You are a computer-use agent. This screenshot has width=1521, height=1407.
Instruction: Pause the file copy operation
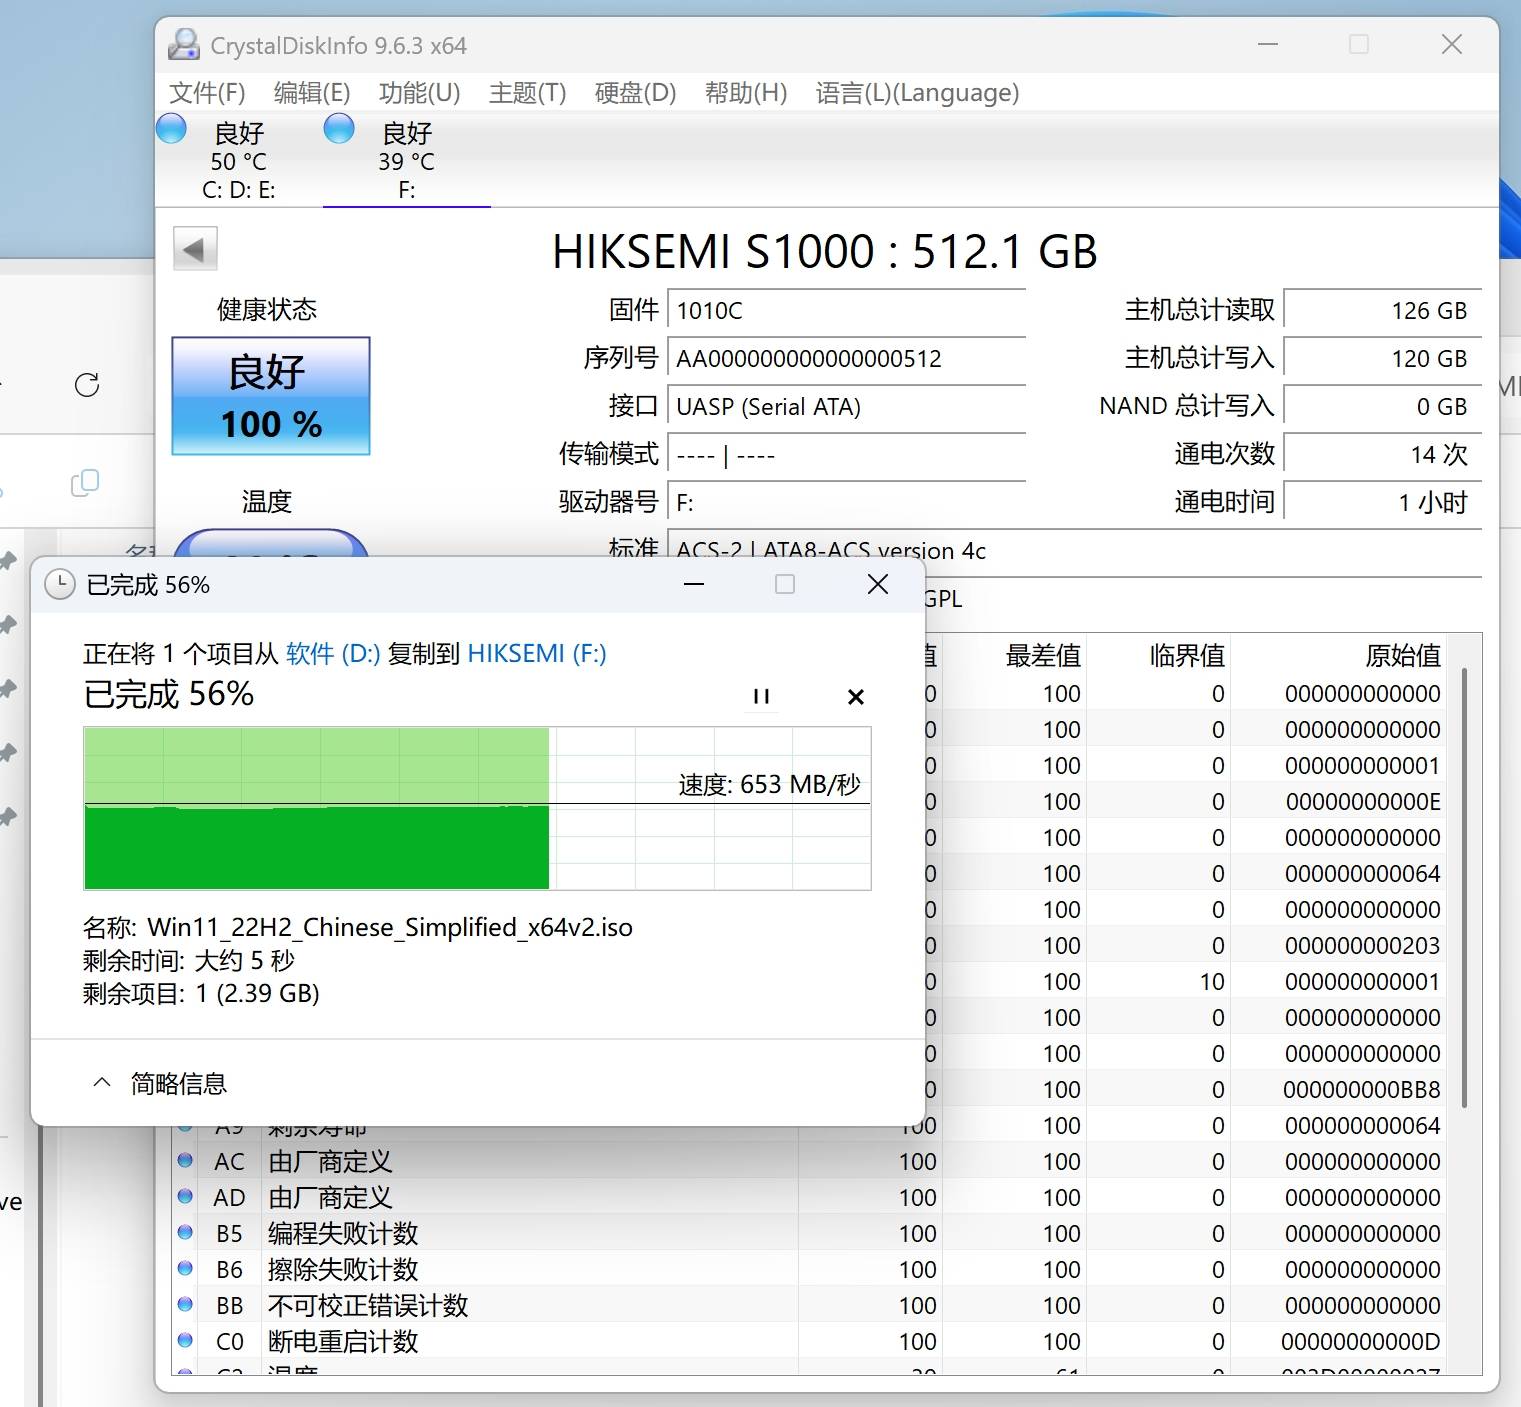(x=762, y=696)
